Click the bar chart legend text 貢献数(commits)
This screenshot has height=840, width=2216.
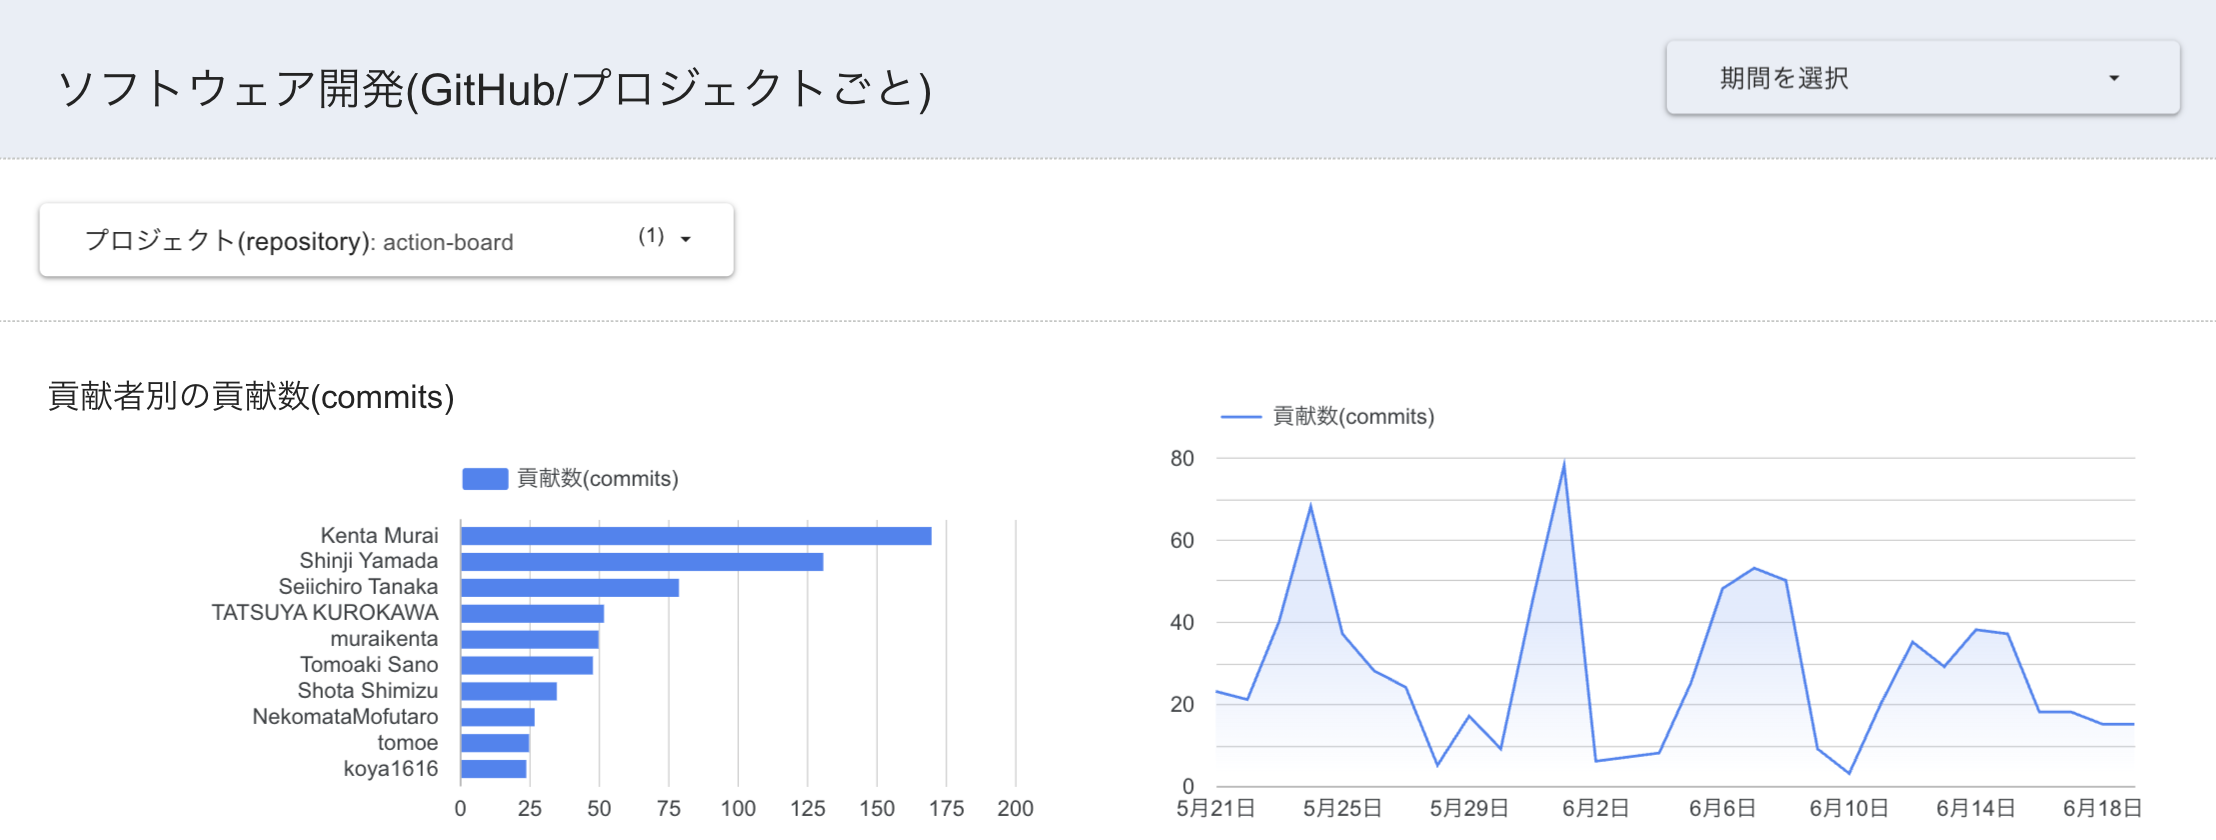598,479
